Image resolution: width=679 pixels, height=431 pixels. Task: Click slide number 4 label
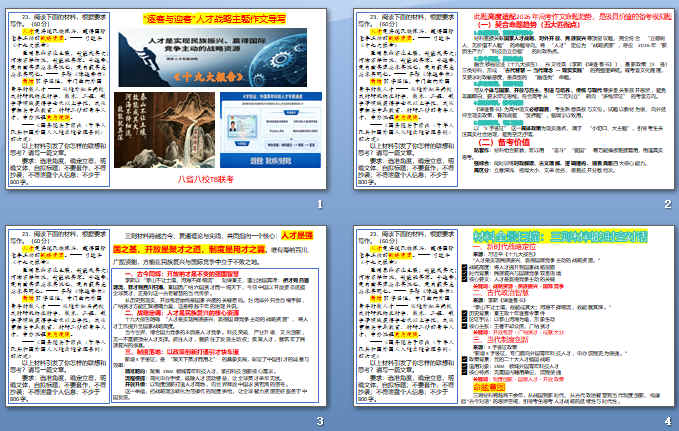pos(668,421)
